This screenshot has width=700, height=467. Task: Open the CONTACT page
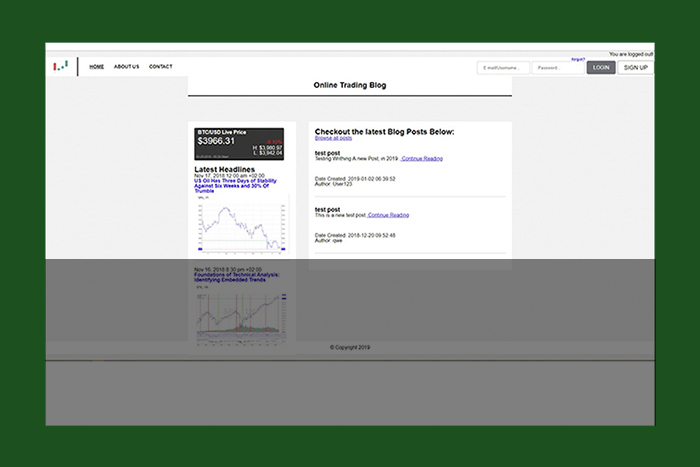coord(161,67)
